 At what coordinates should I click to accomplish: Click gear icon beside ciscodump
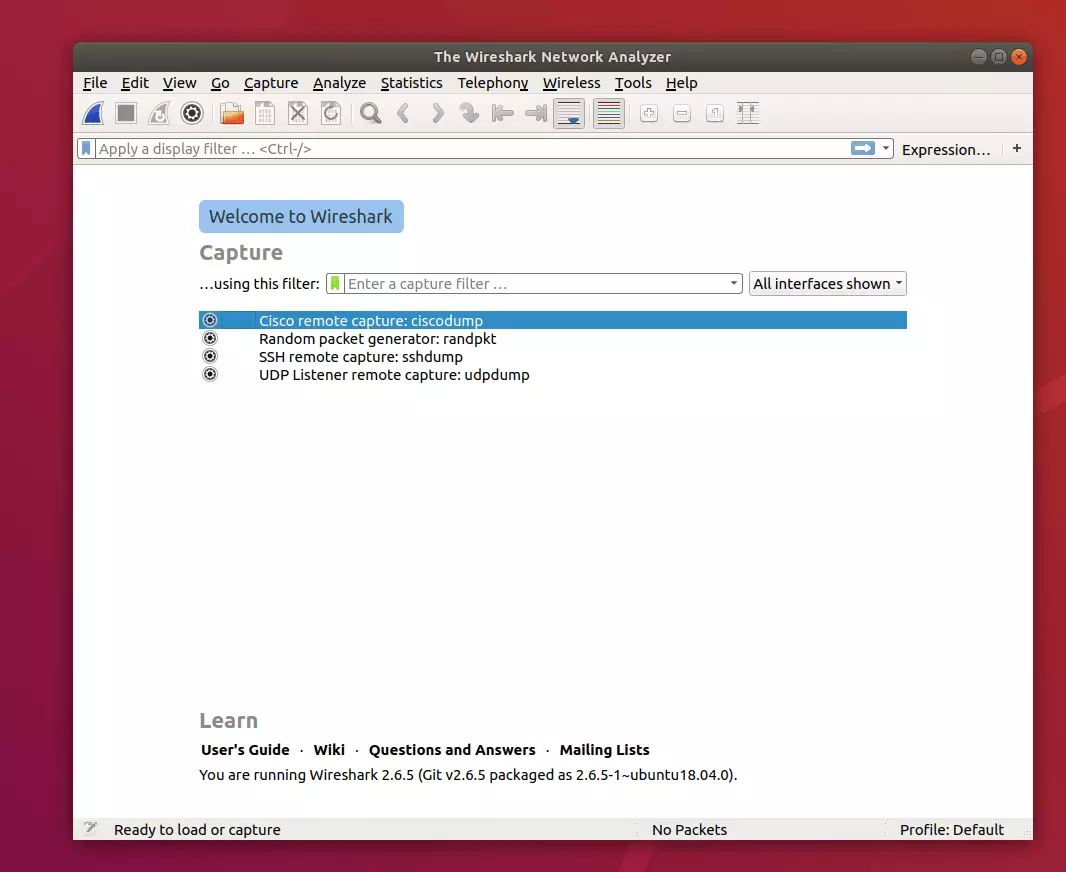tap(210, 320)
